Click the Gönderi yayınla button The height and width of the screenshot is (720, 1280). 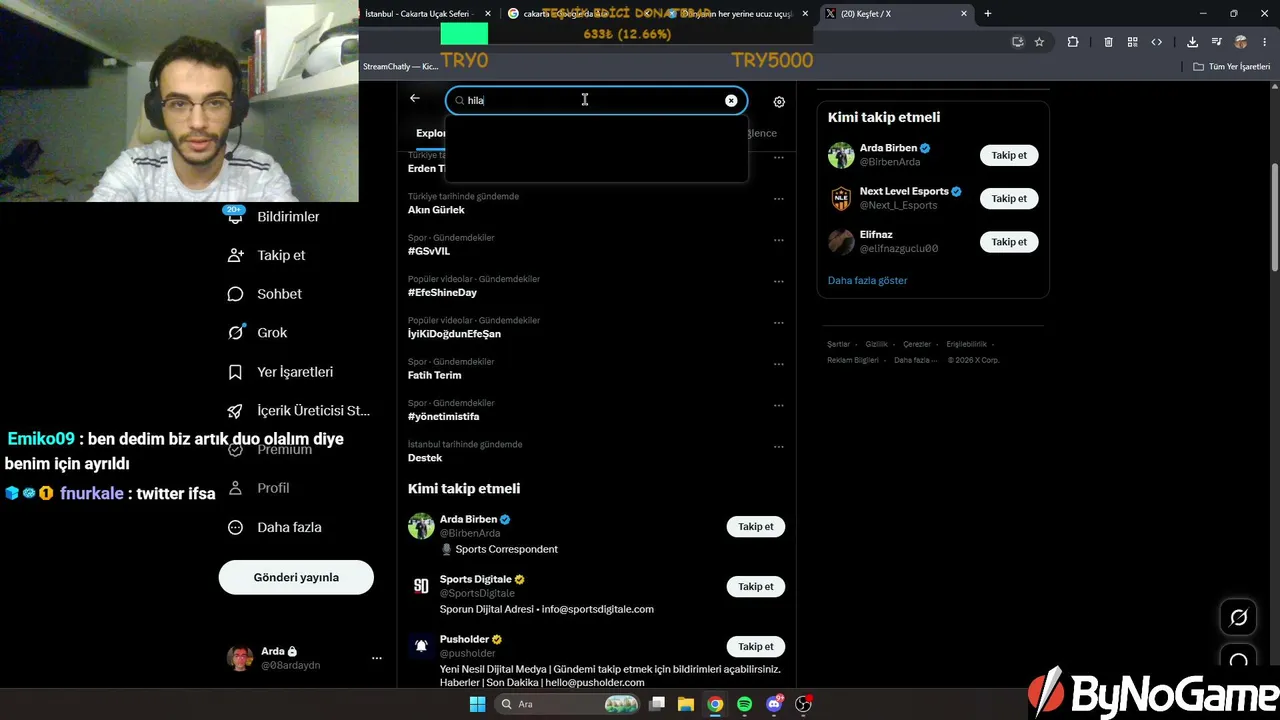pos(296,577)
